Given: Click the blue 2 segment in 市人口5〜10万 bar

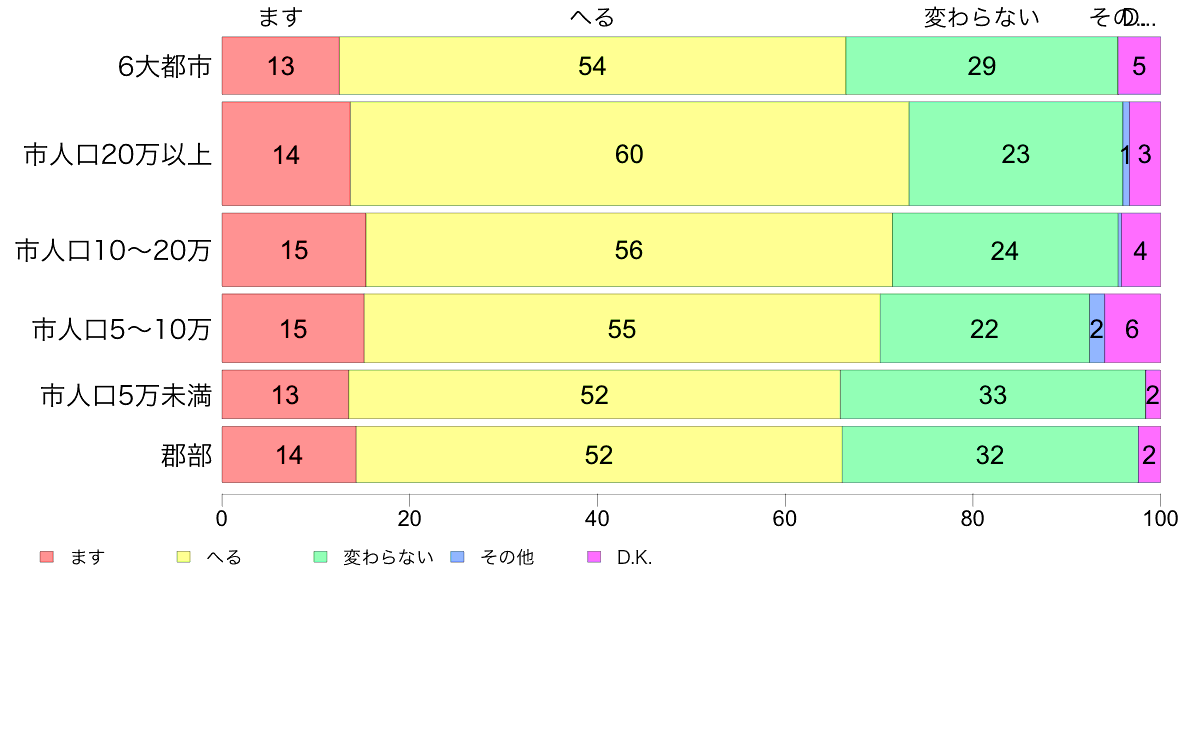Looking at the screenshot, I should click(1097, 328).
